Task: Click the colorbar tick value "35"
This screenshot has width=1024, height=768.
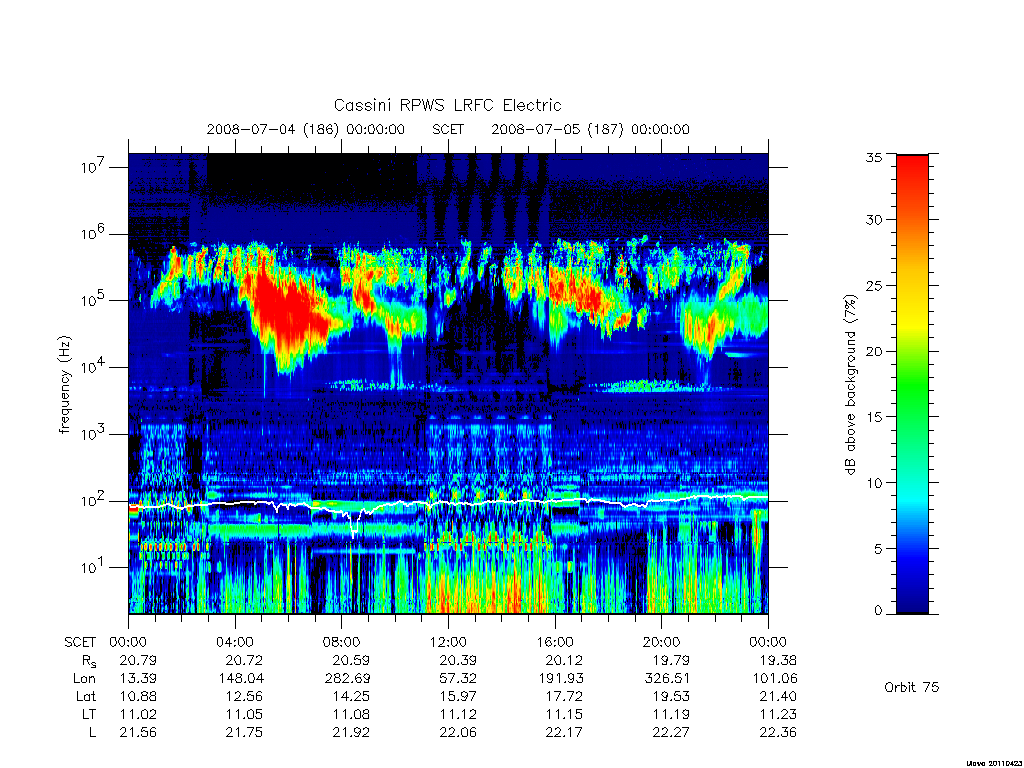Action: (x=874, y=157)
